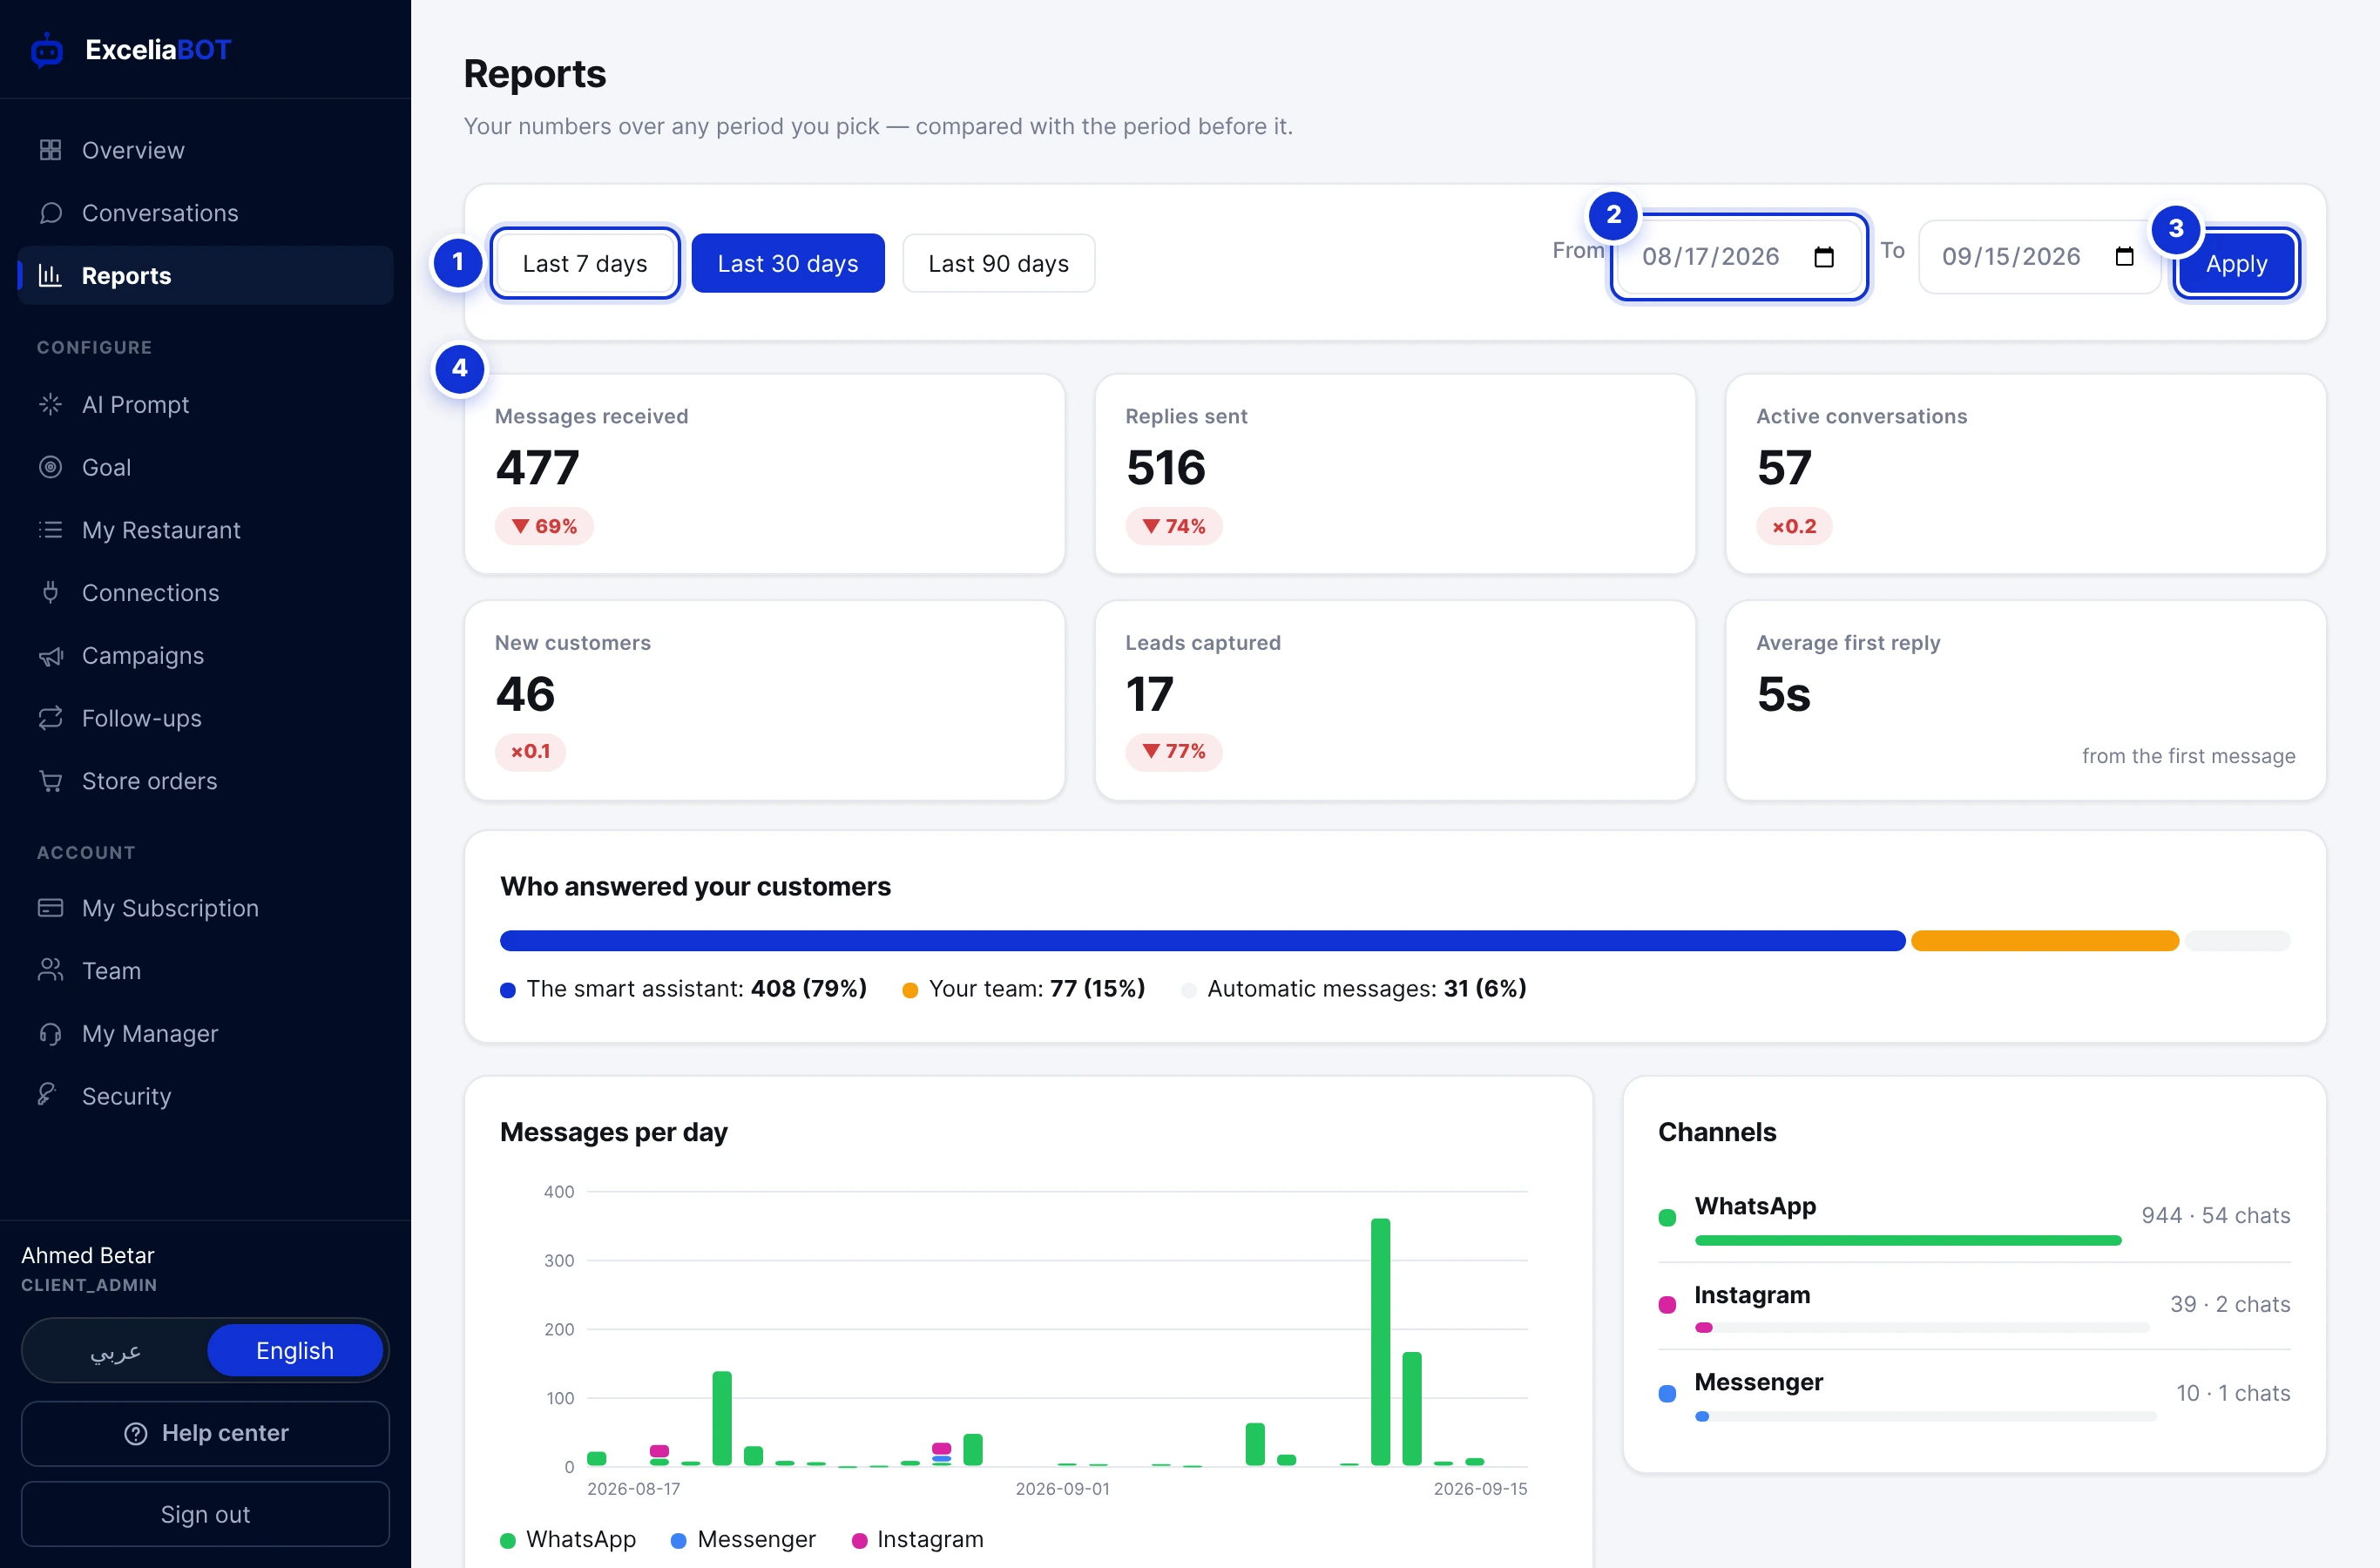Screen dimensions: 2380x1568
Task: Click the My Subscription card icon
Action: (50, 908)
